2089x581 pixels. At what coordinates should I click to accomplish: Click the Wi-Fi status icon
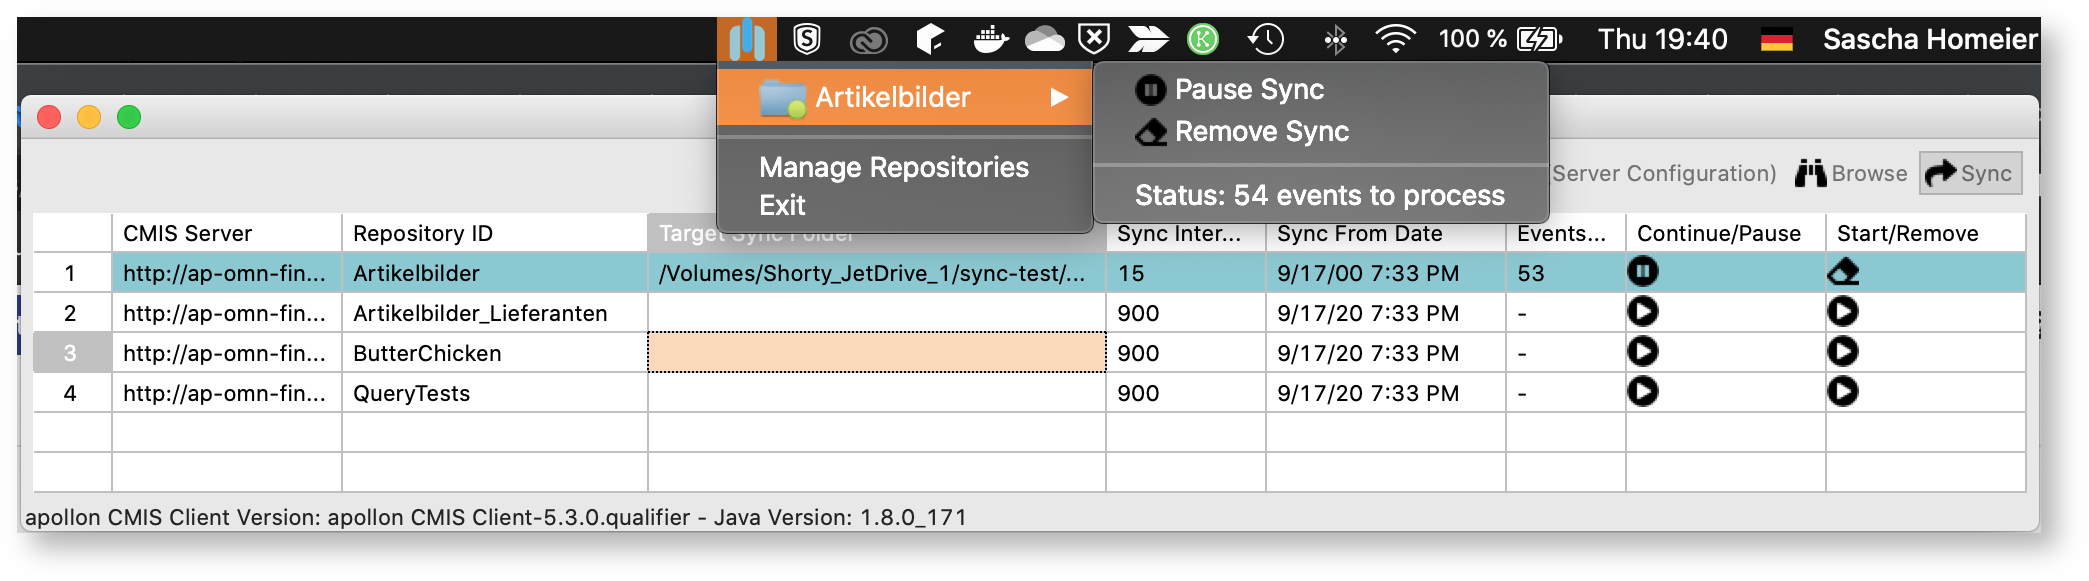1394,40
